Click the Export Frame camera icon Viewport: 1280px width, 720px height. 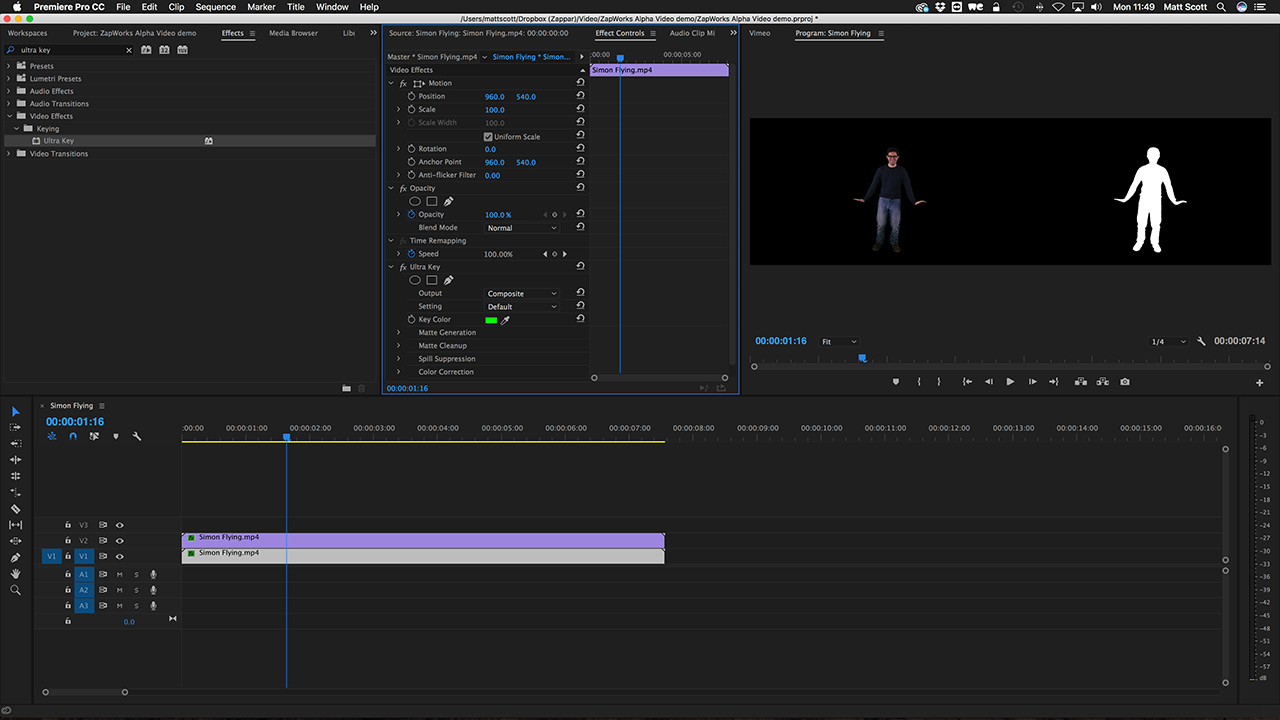tap(1125, 381)
